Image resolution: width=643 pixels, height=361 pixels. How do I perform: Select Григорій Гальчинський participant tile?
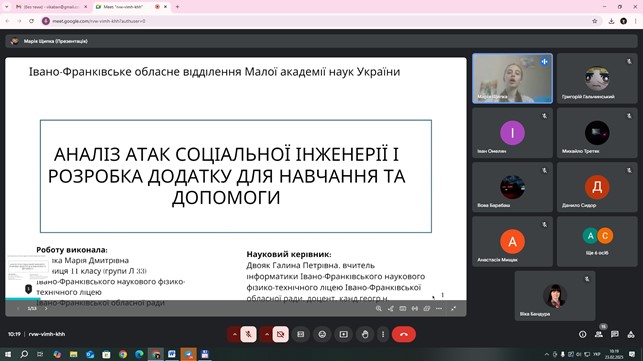pyautogui.click(x=597, y=78)
